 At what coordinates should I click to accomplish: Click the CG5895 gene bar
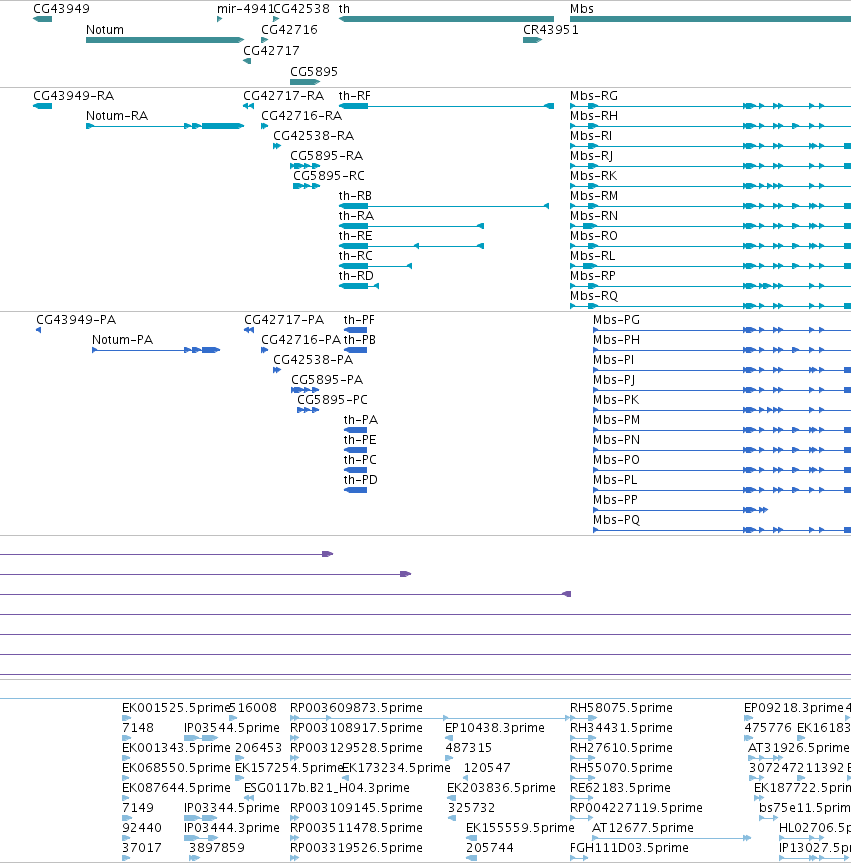[x=305, y=82]
